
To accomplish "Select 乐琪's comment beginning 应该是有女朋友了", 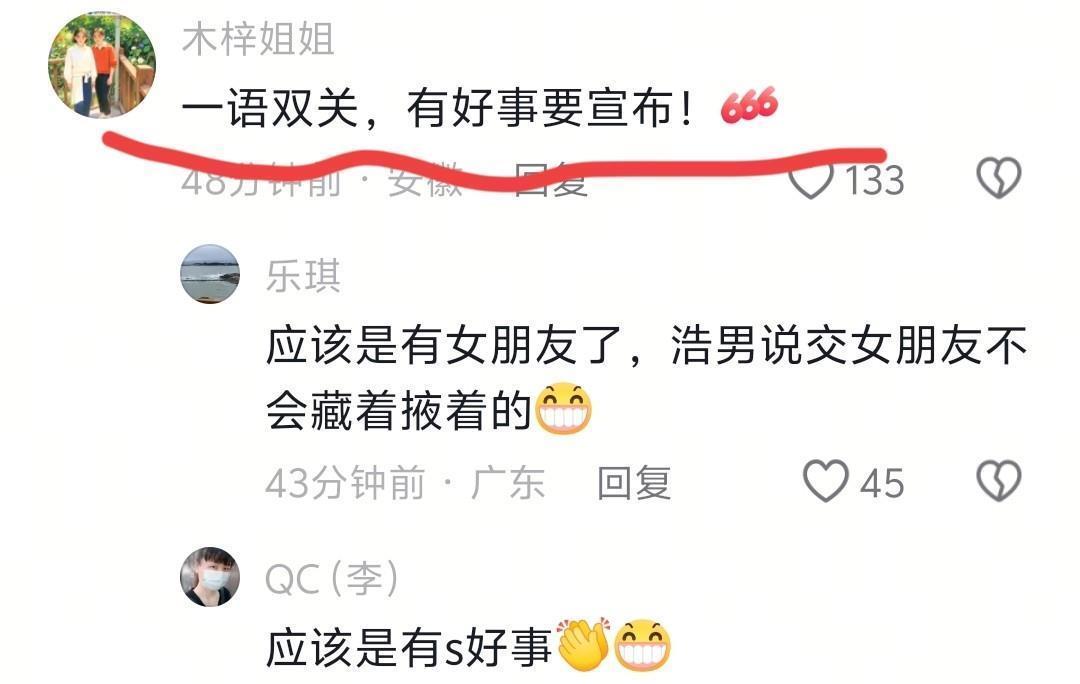I will [x=646, y=377].
